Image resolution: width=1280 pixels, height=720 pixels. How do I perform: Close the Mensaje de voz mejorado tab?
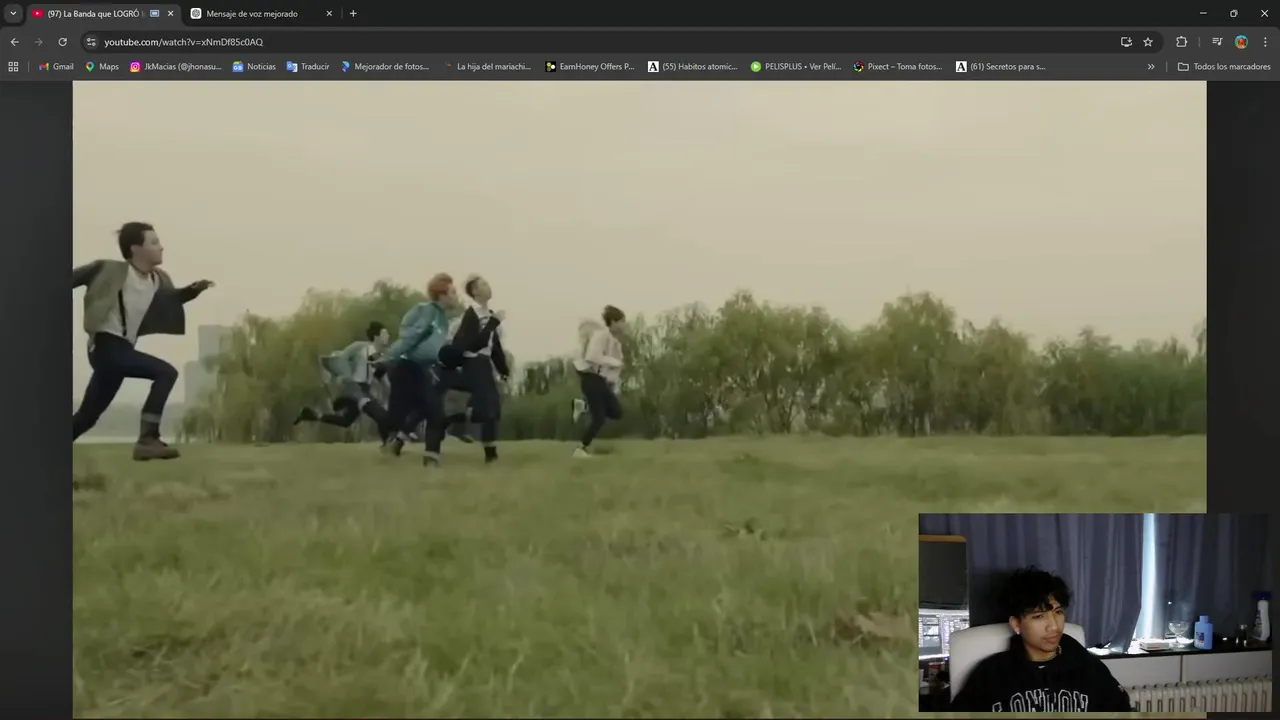click(329, 14)
